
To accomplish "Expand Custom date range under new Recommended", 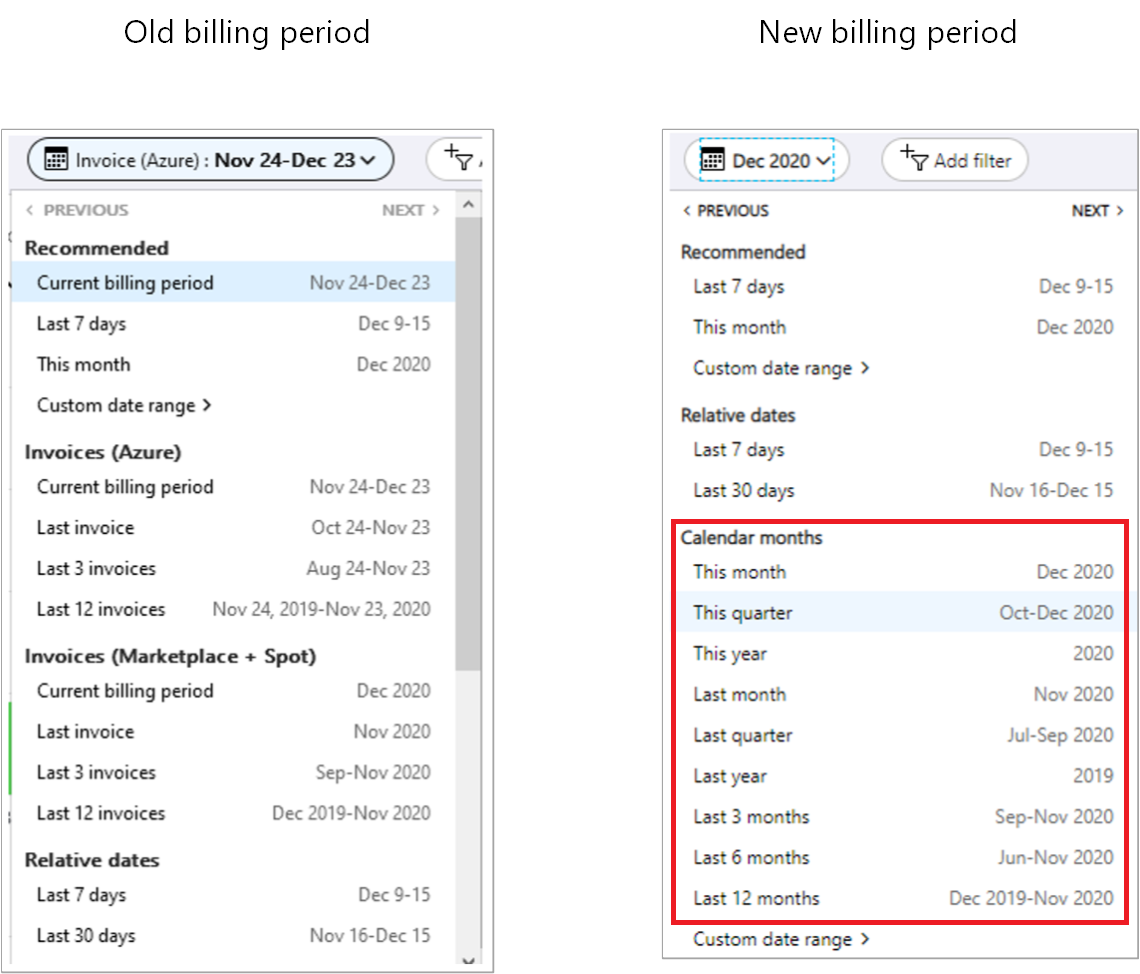I will [x=782, y=369].
